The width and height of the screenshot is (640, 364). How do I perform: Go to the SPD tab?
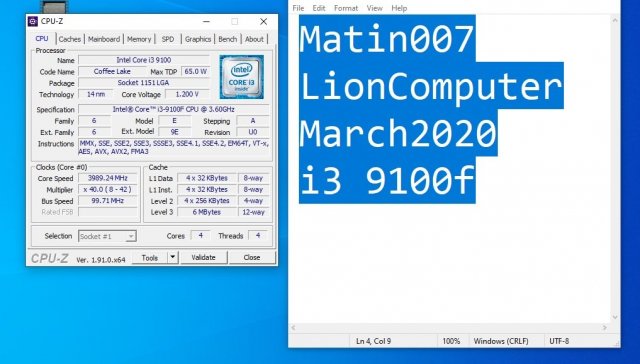[168, 39]
